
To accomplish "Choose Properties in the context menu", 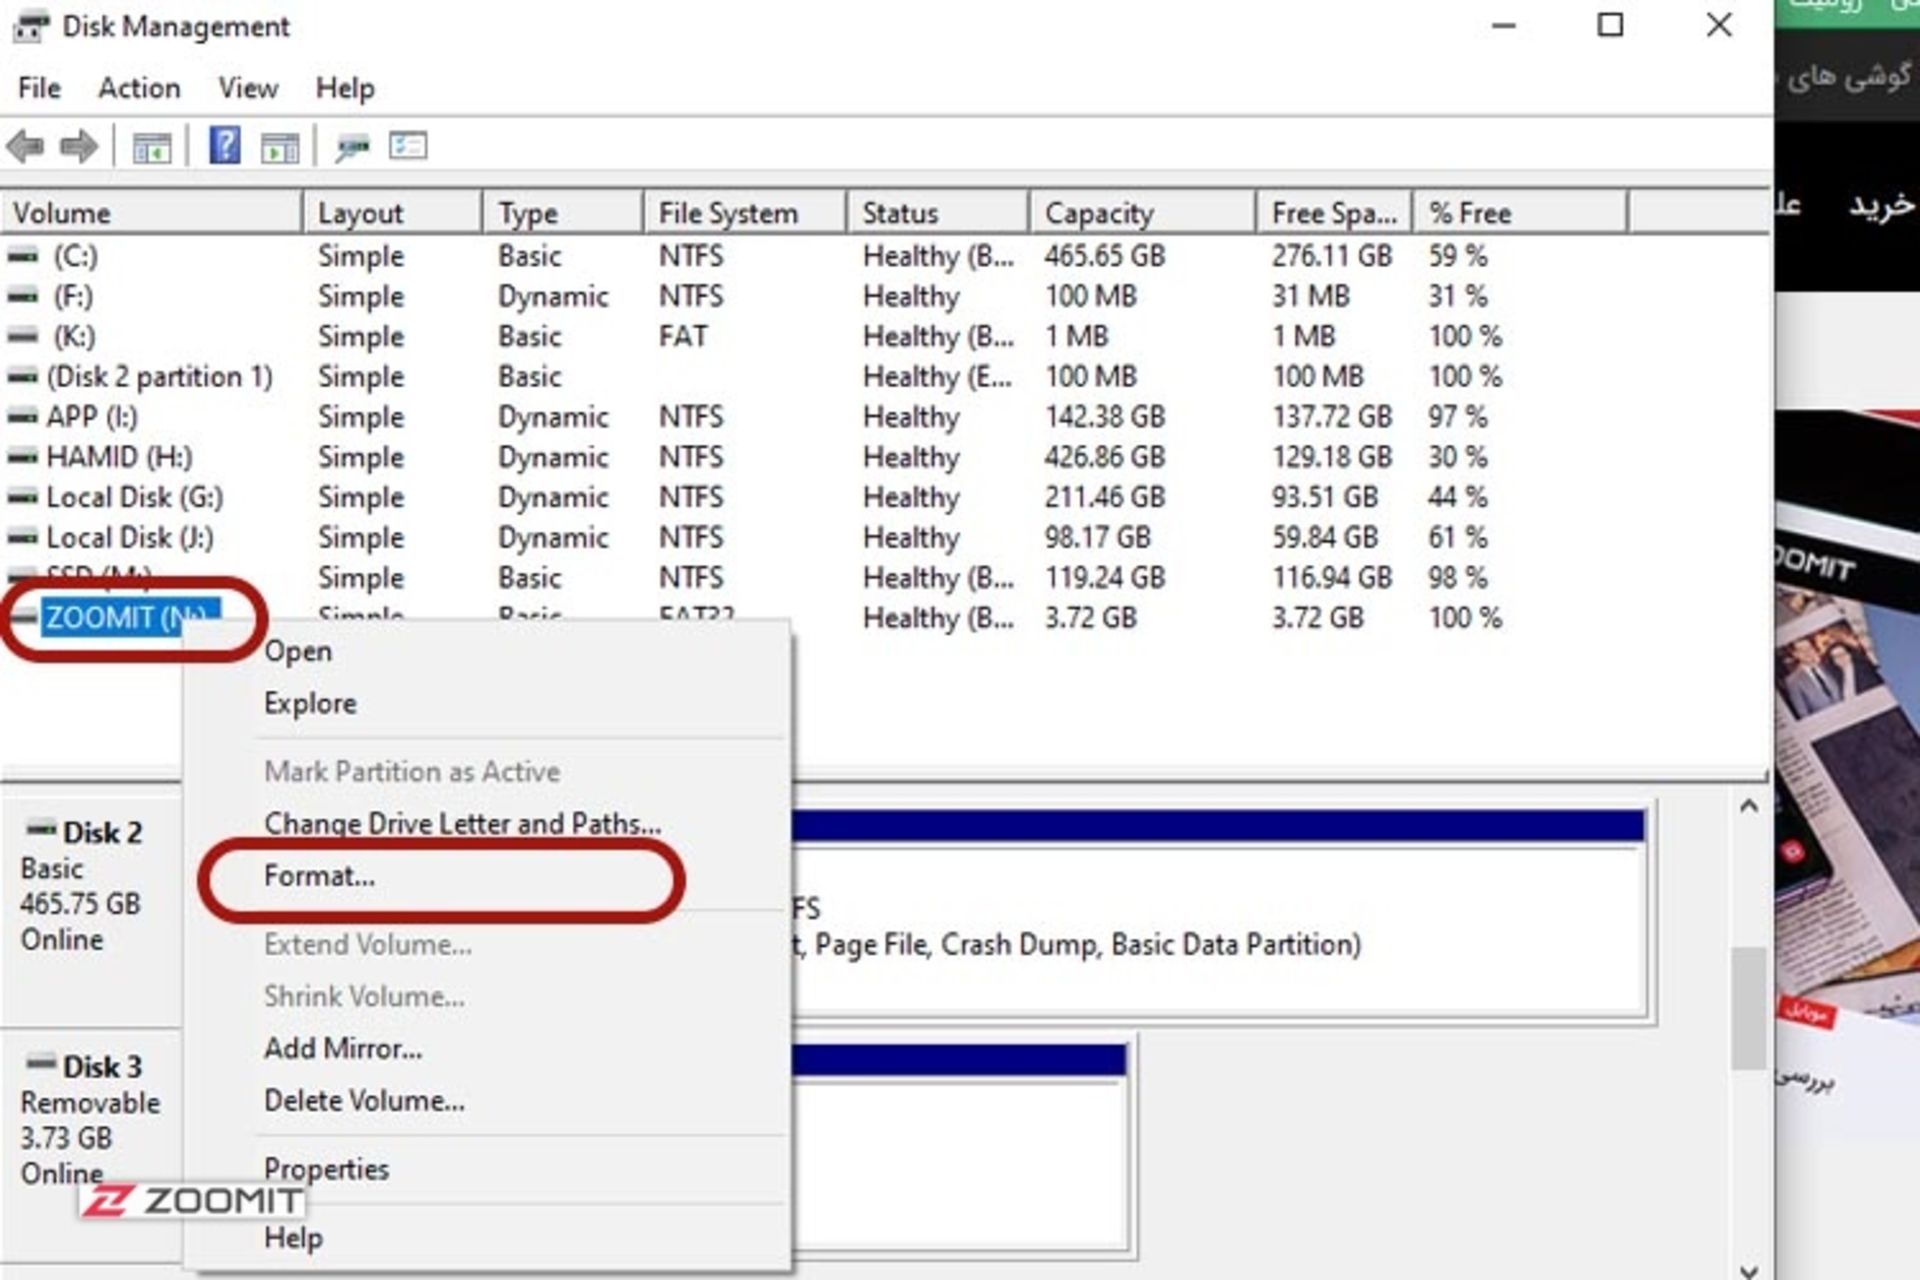I will pos(326,1169).
